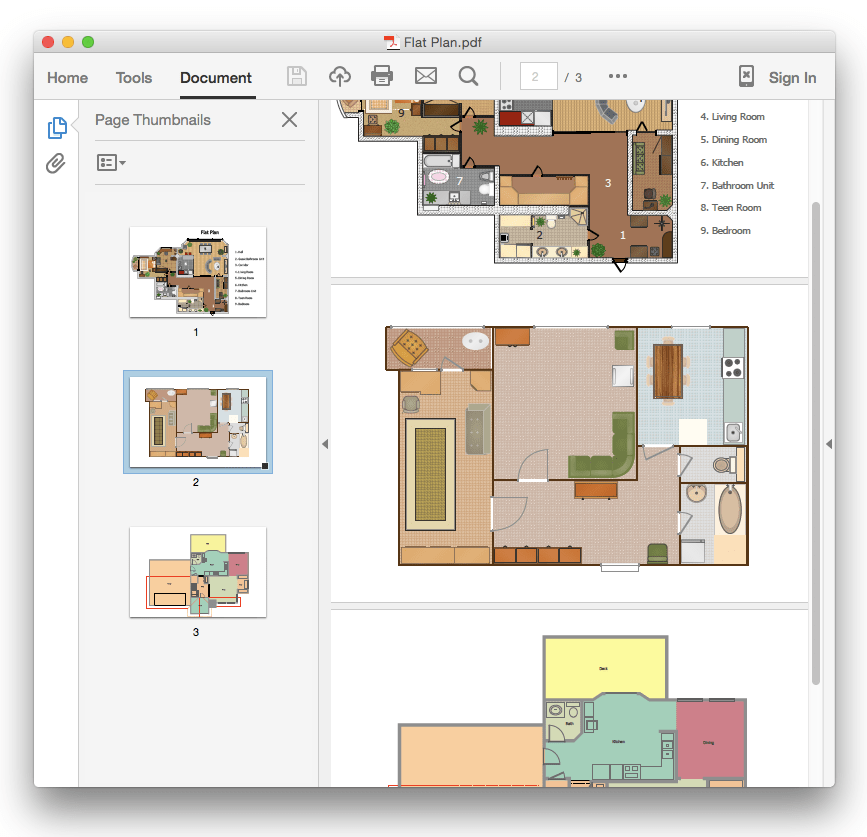This screenshot has width=867, height=837.
Task: Select the Document tab
Action: [x=216, y=77]
